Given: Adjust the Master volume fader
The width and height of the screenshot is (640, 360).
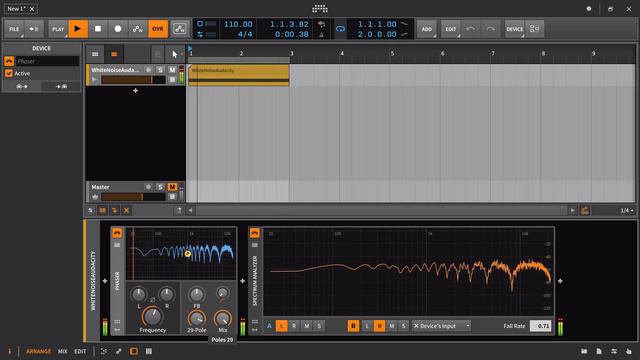Looking at the screenshot, I should pos(133,197).
